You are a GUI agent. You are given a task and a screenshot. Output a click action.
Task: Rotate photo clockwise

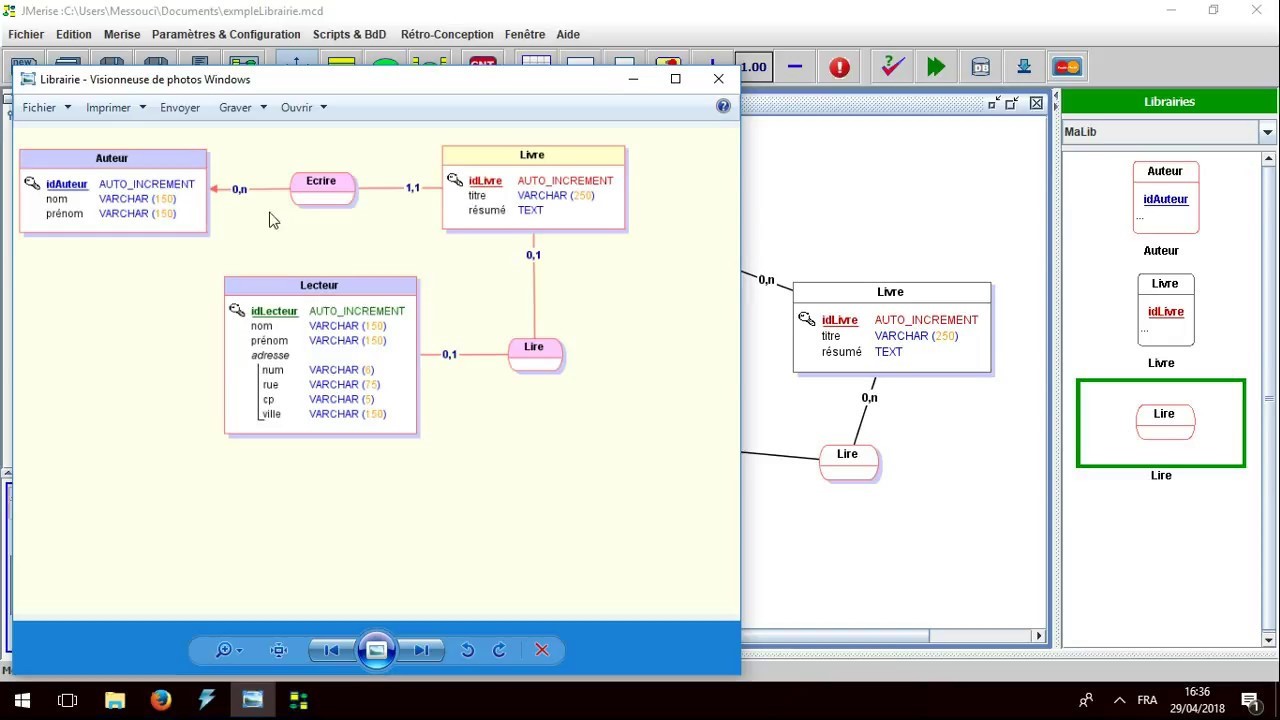point(499,650)
